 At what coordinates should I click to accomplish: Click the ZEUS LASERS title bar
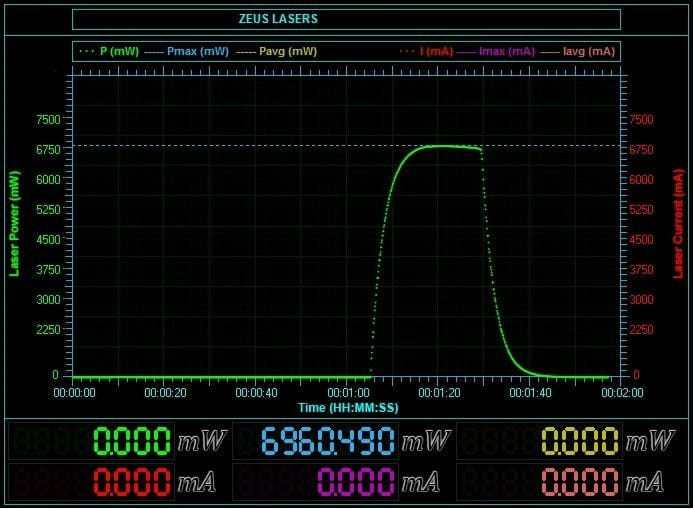(347, 19)
